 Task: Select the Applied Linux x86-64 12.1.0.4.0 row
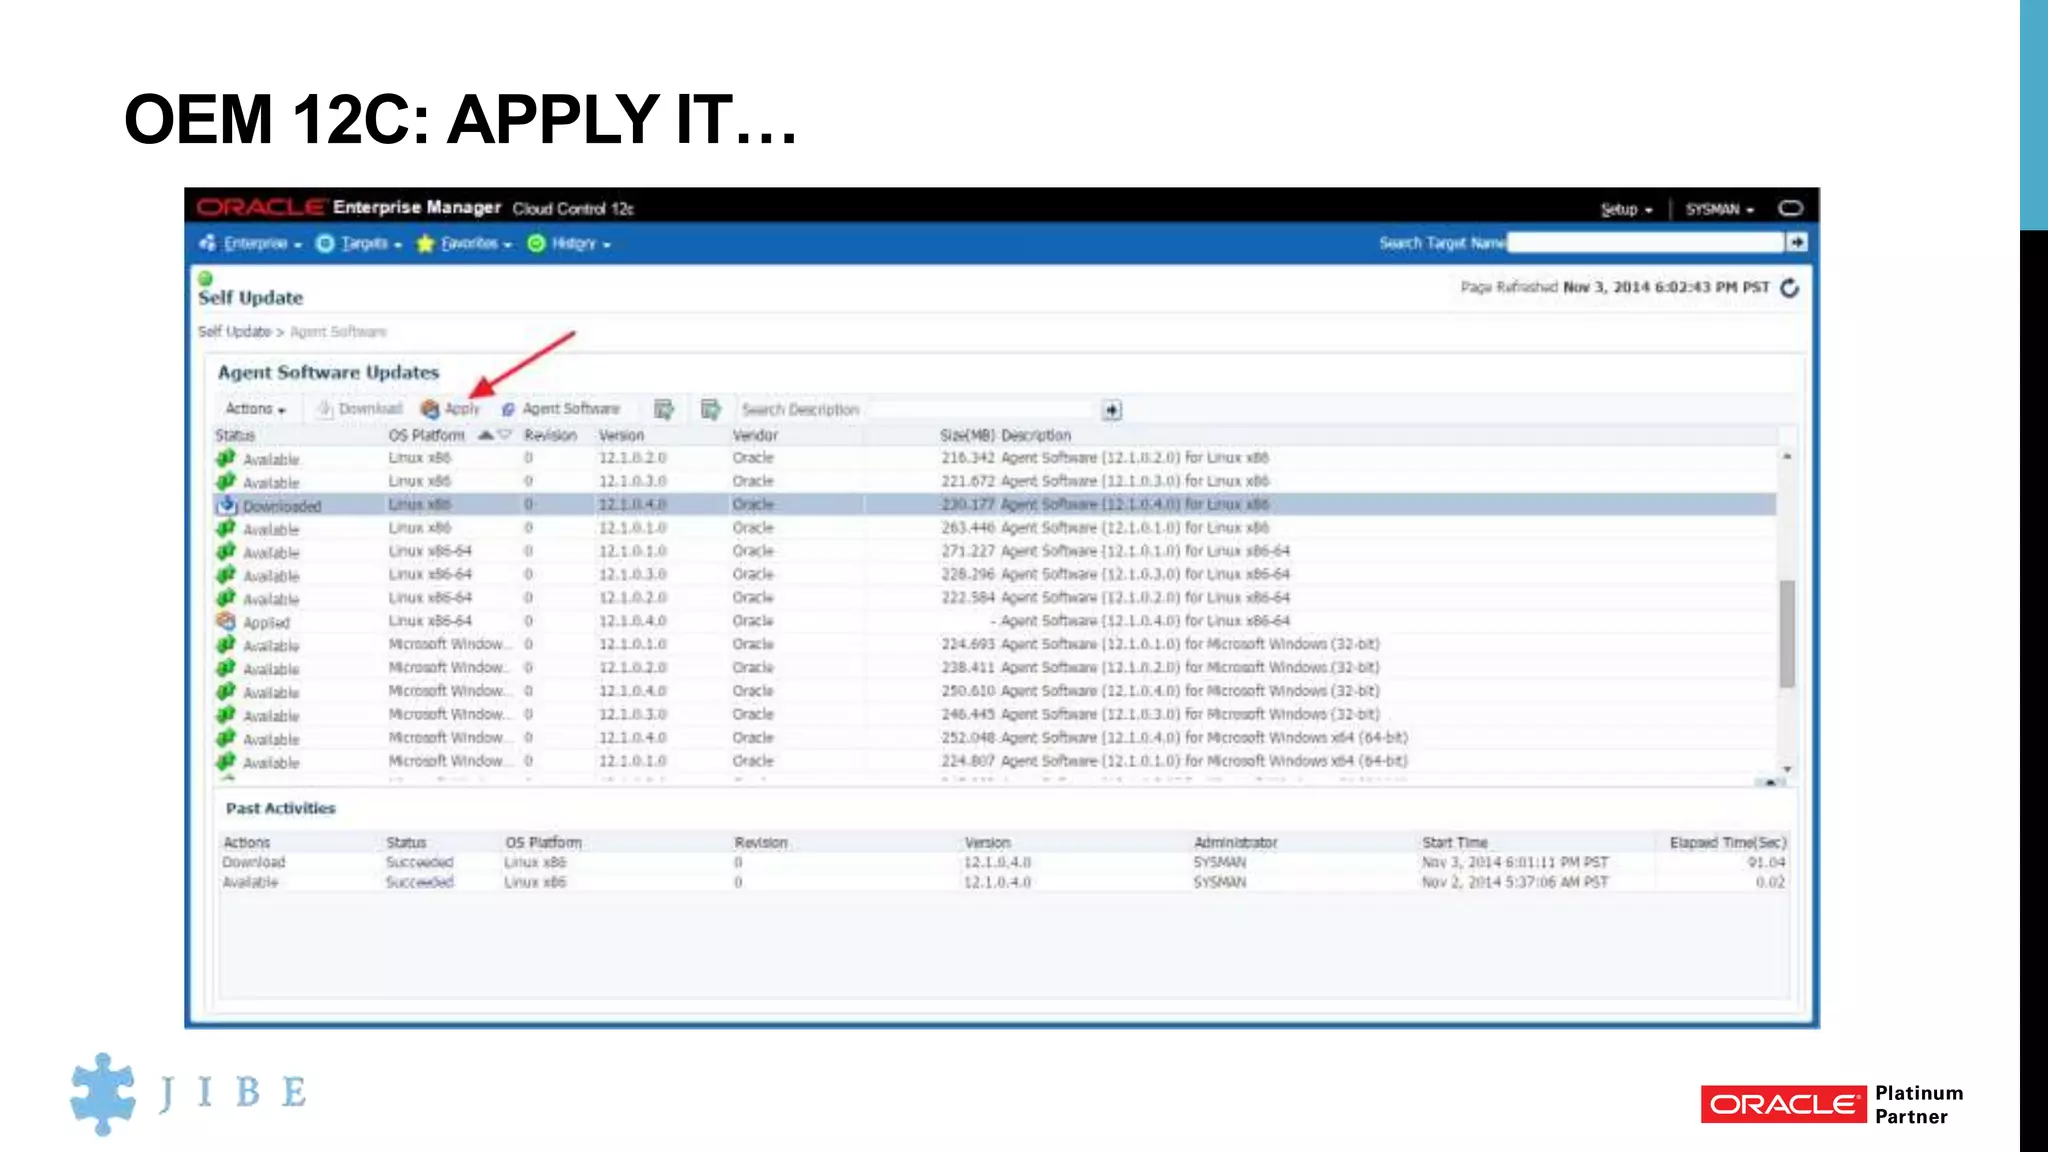click(x=995, y=621)
